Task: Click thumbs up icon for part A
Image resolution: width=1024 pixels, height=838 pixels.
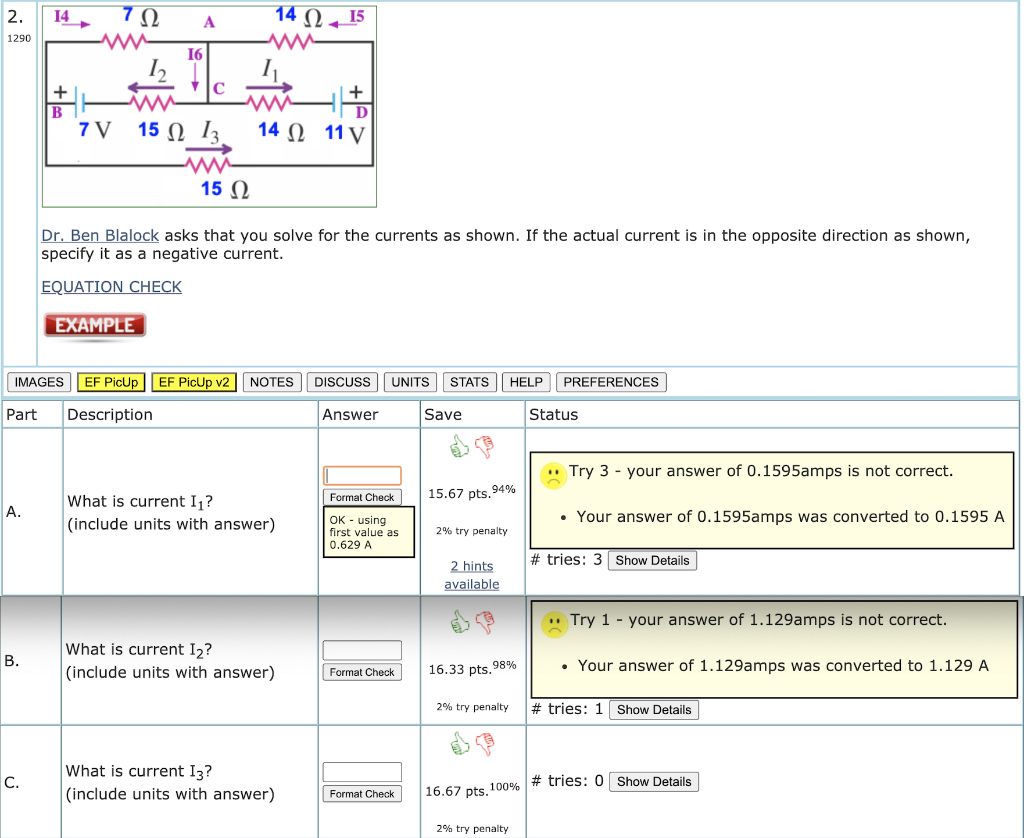Action: pyautogui.click(x=460, y=447)
